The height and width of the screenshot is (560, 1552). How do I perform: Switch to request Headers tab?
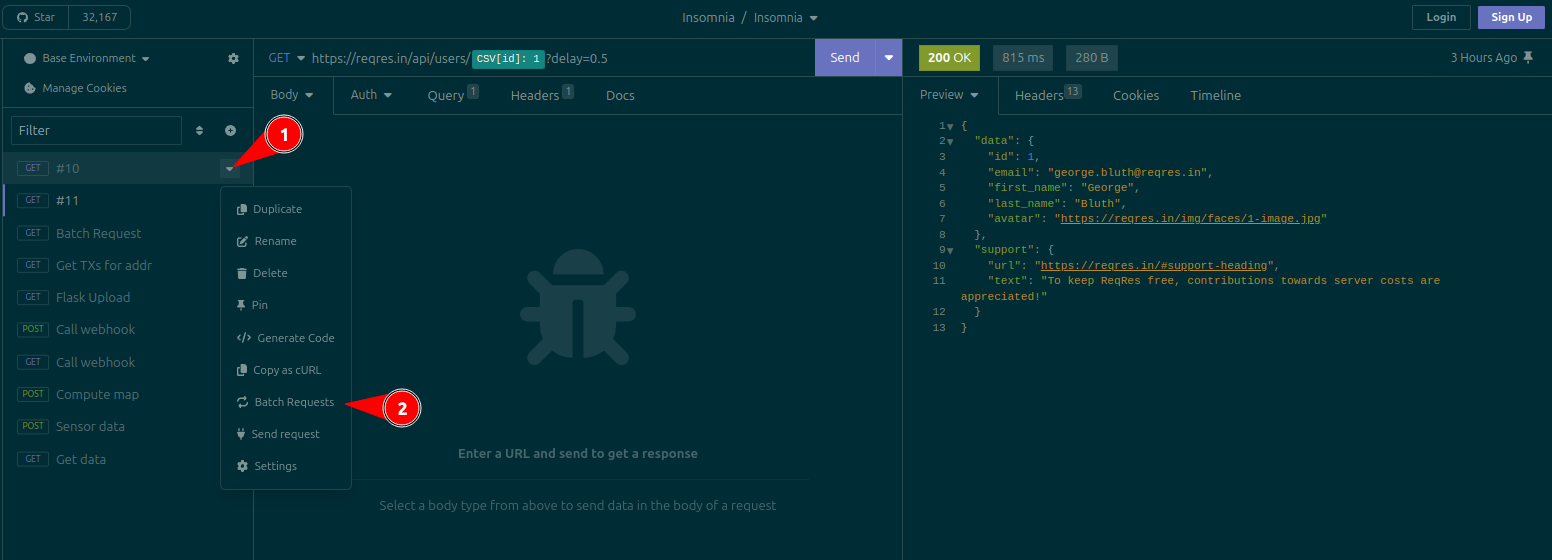[x=541, y=95]
